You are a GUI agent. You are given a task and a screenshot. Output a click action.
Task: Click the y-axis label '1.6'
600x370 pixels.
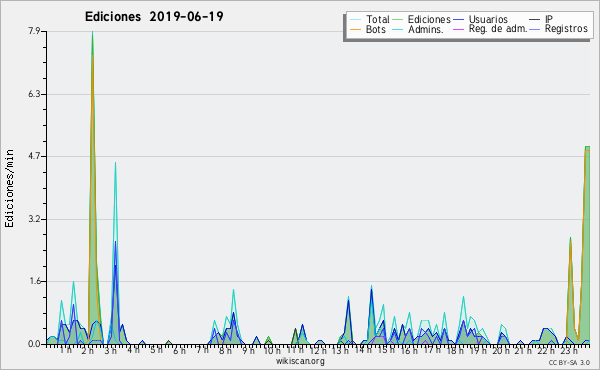(34, 281)
